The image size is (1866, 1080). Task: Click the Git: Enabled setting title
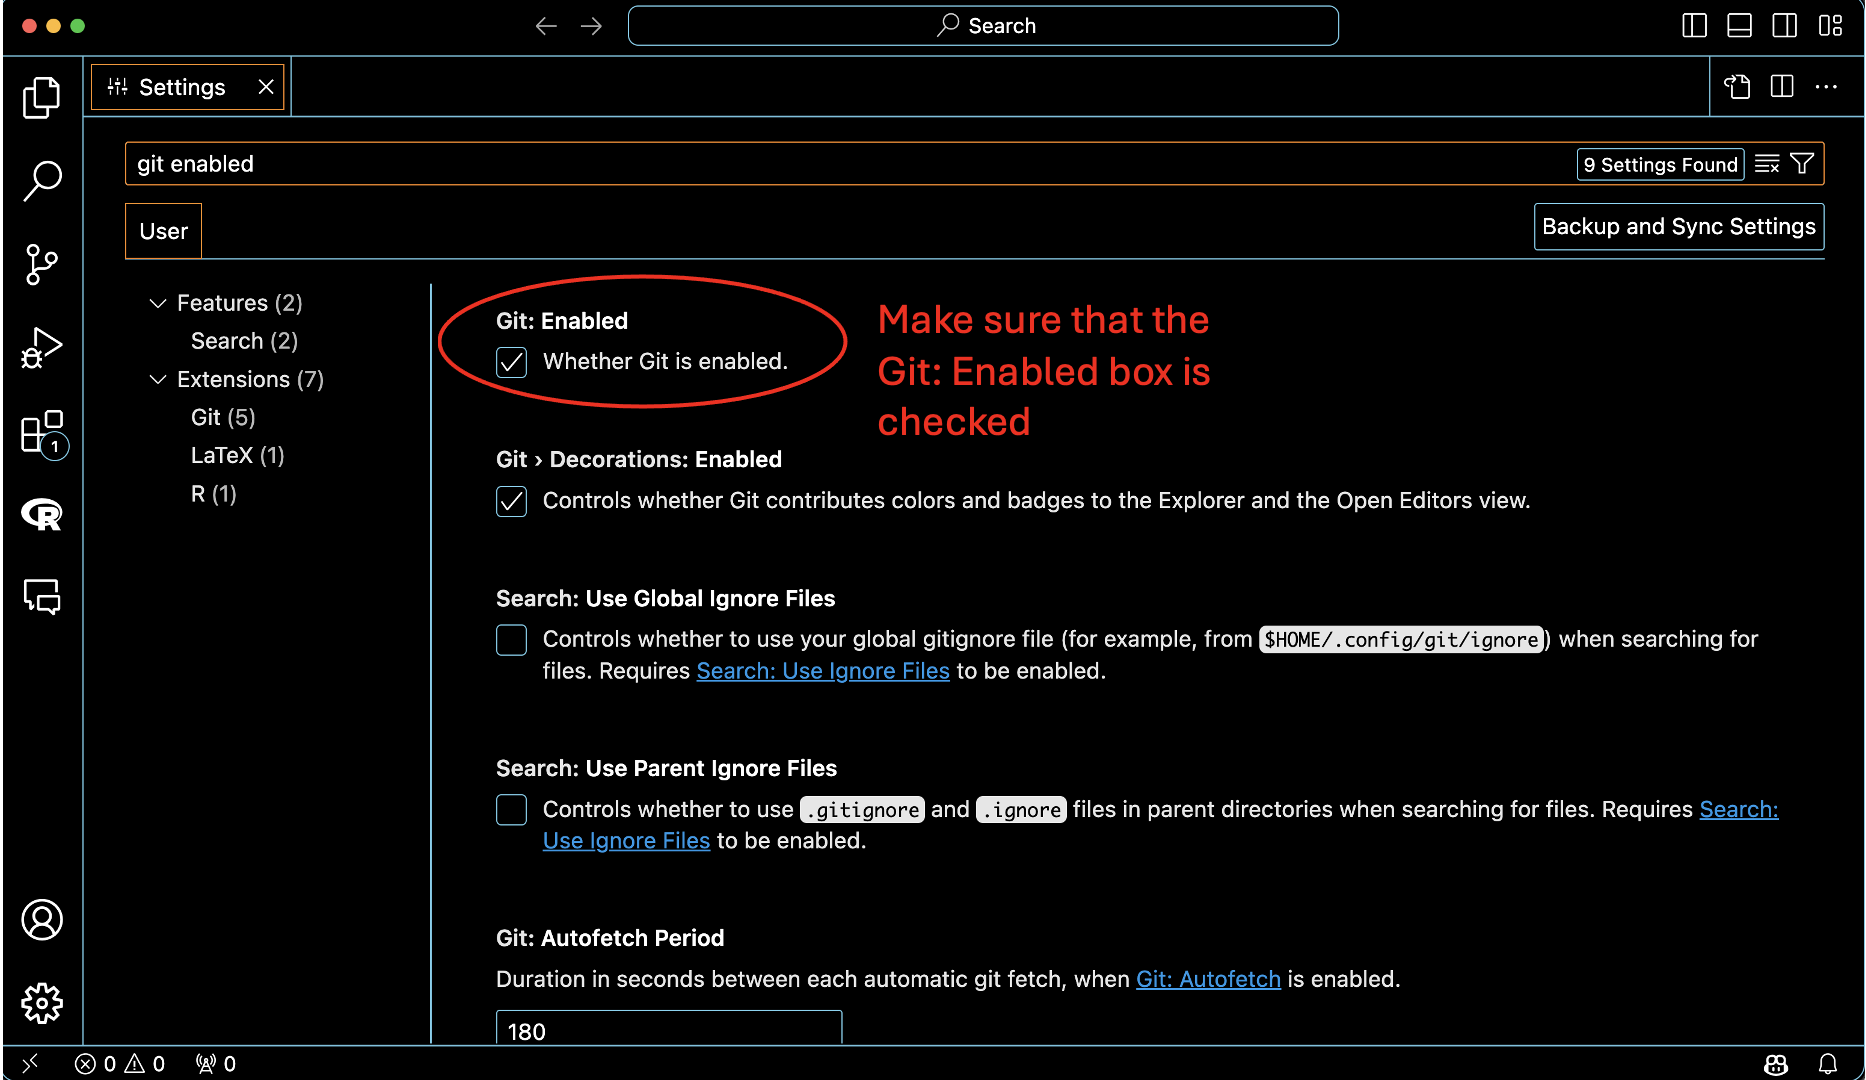point(562,321)
